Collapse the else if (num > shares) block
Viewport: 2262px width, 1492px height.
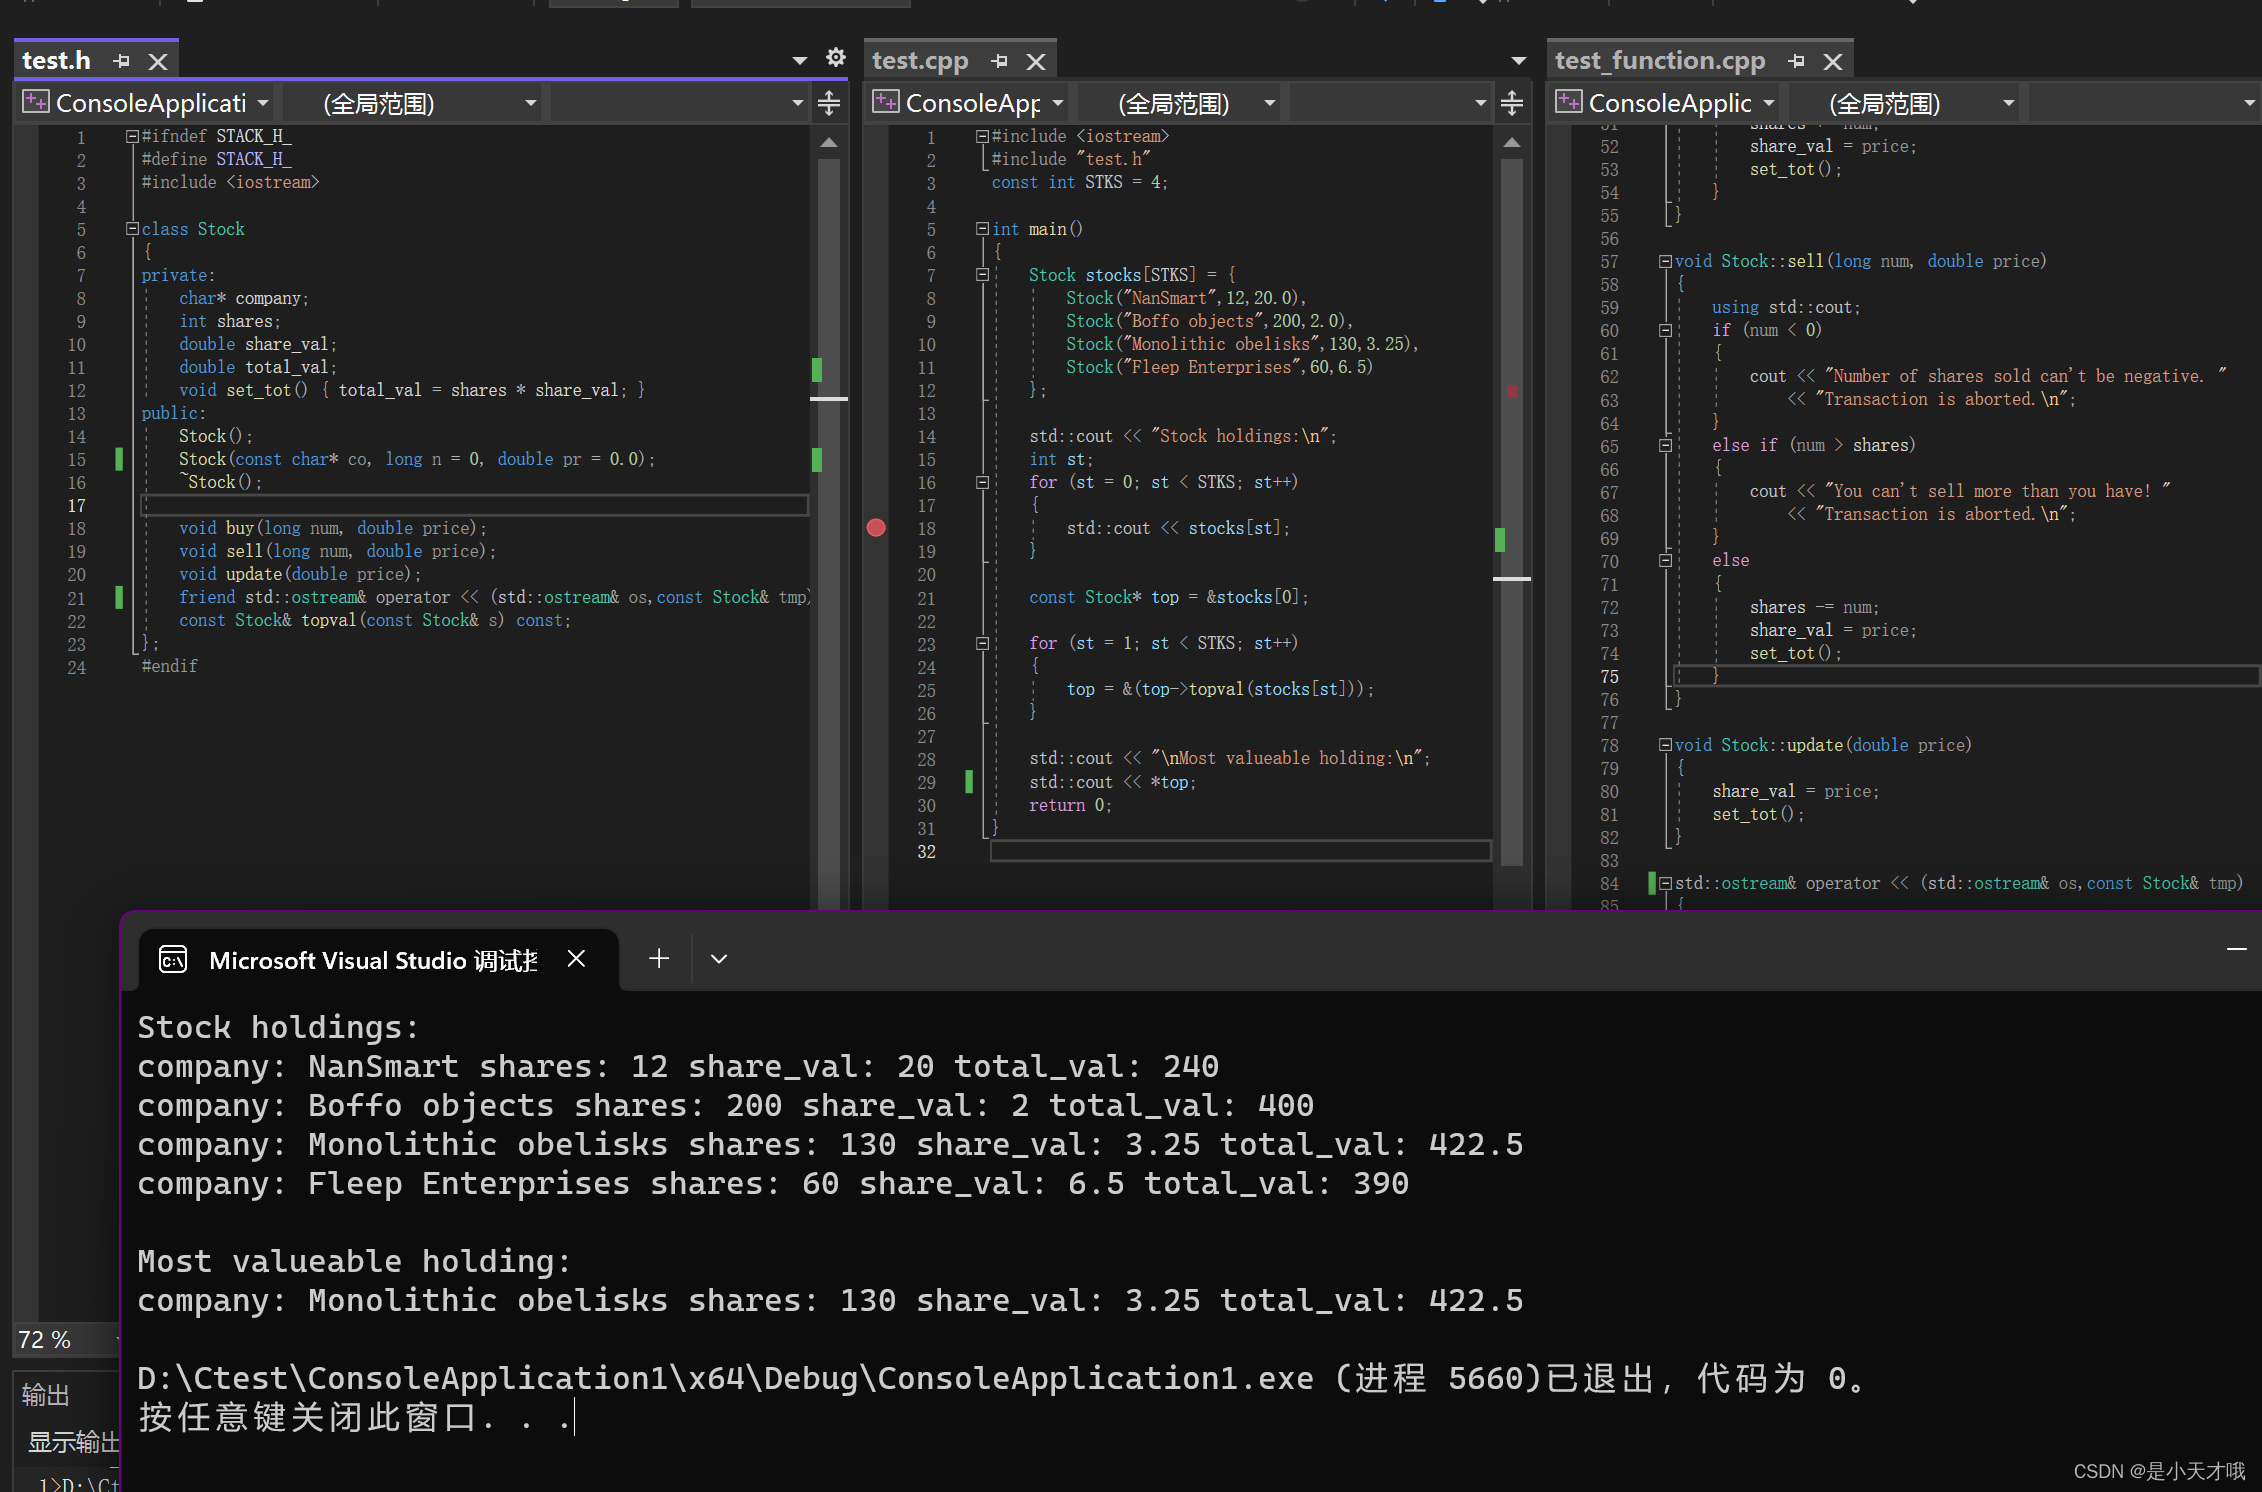point(1665,445)
